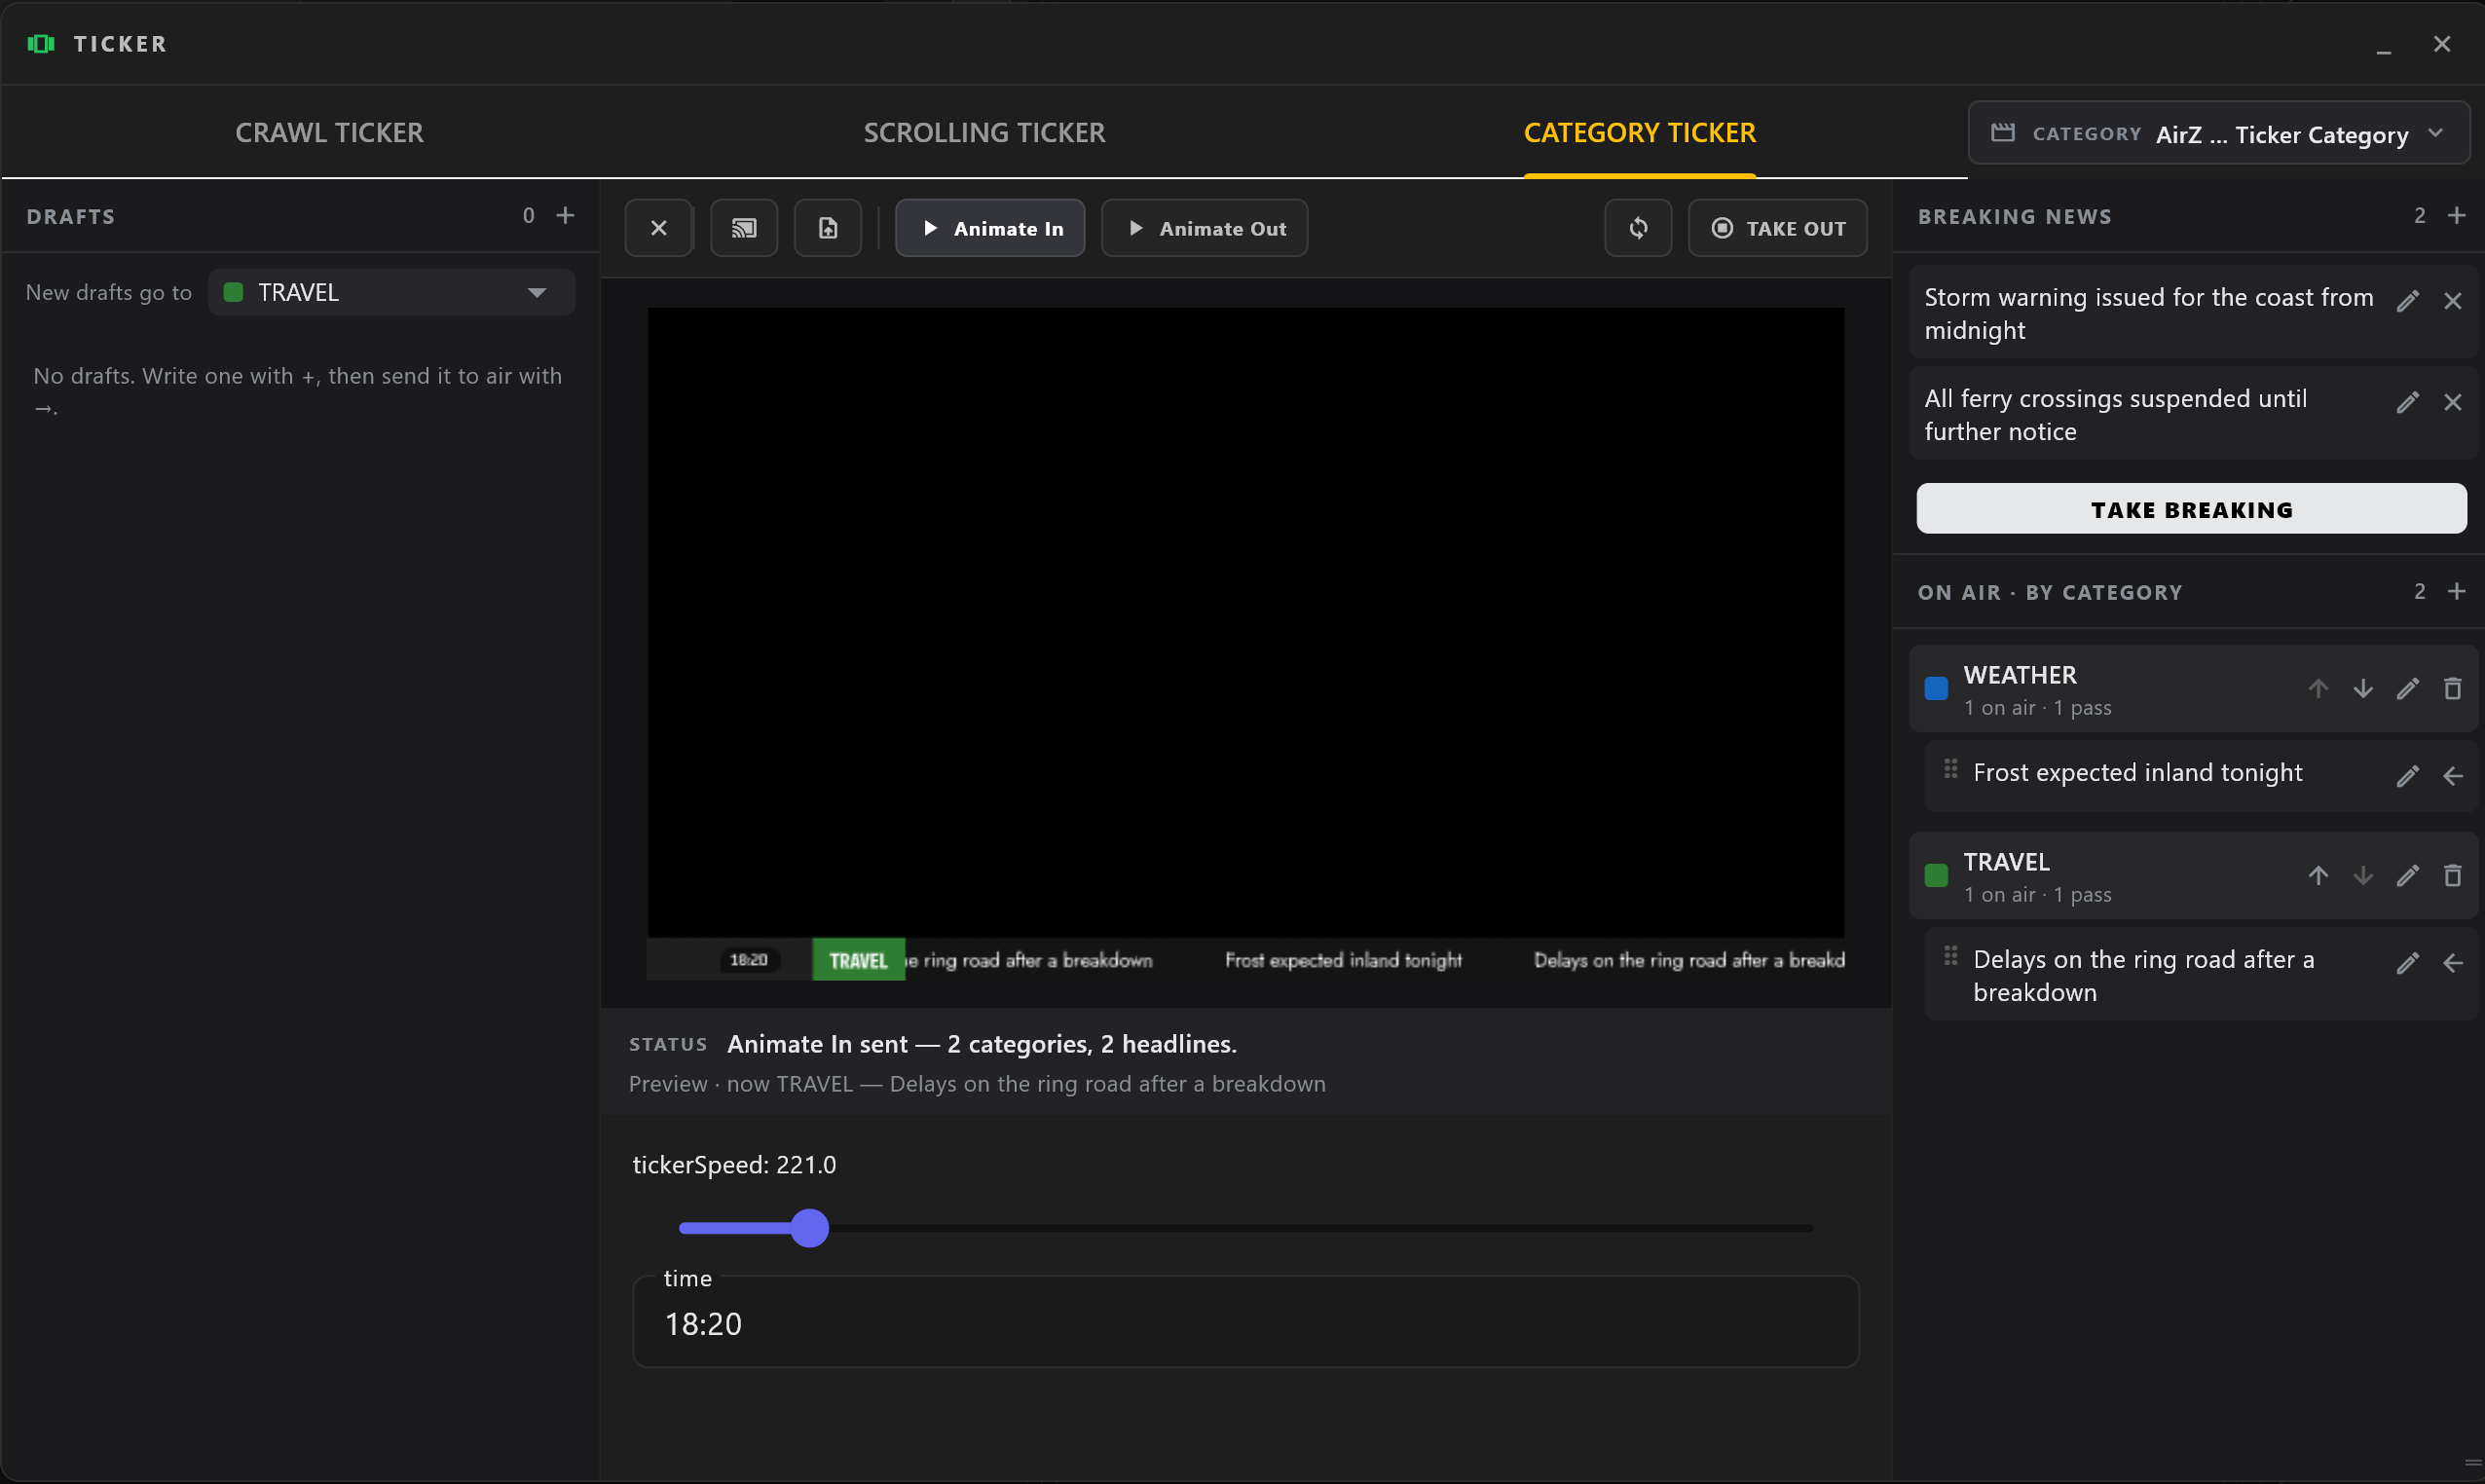The height and width of the screenshot is (1484, 2485).
Task: Edit the TRAVEL category
Action: click(2408, 876)
